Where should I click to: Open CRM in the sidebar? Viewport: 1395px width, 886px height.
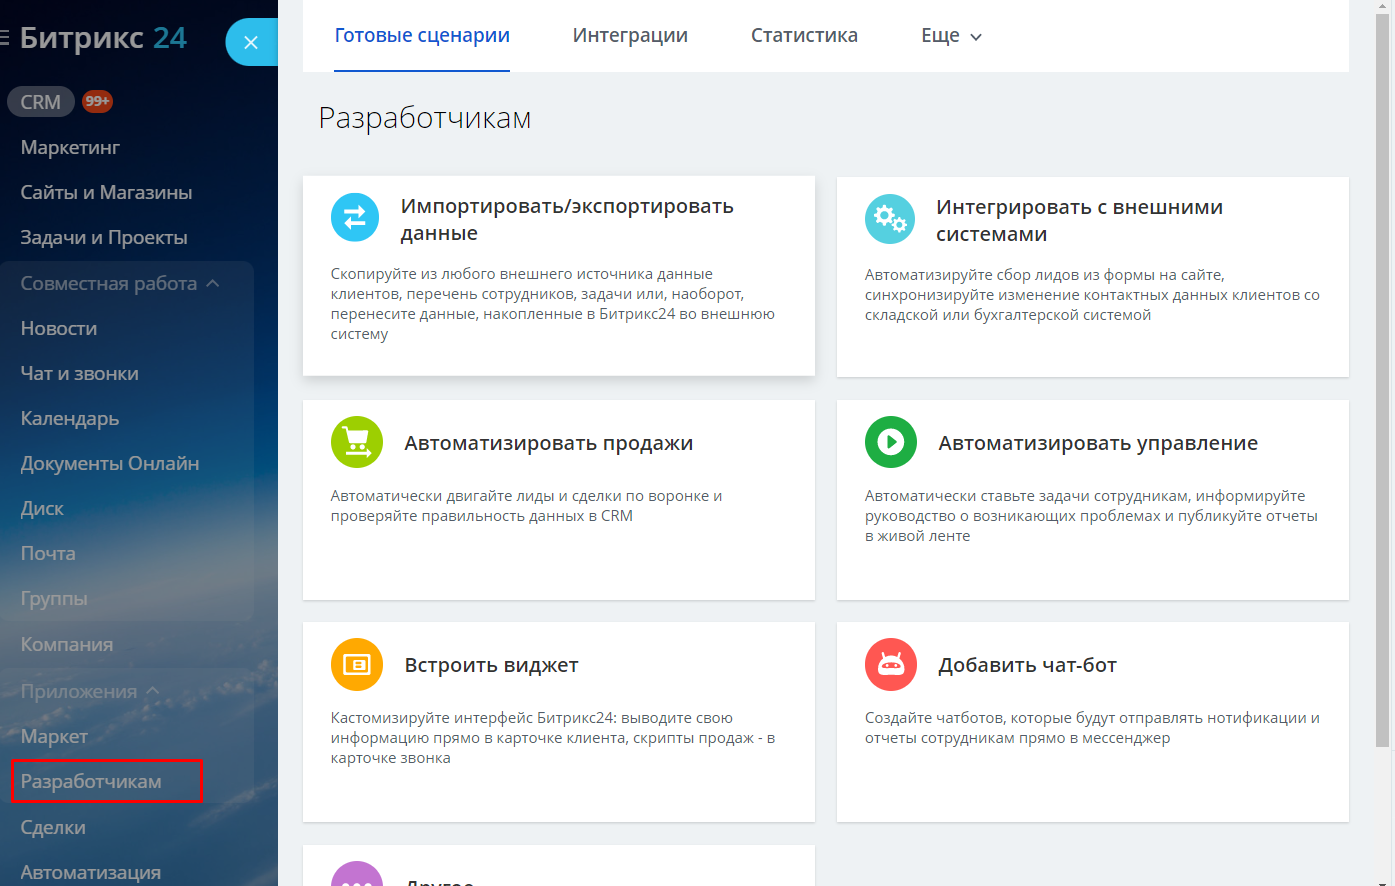click(41, 102)
